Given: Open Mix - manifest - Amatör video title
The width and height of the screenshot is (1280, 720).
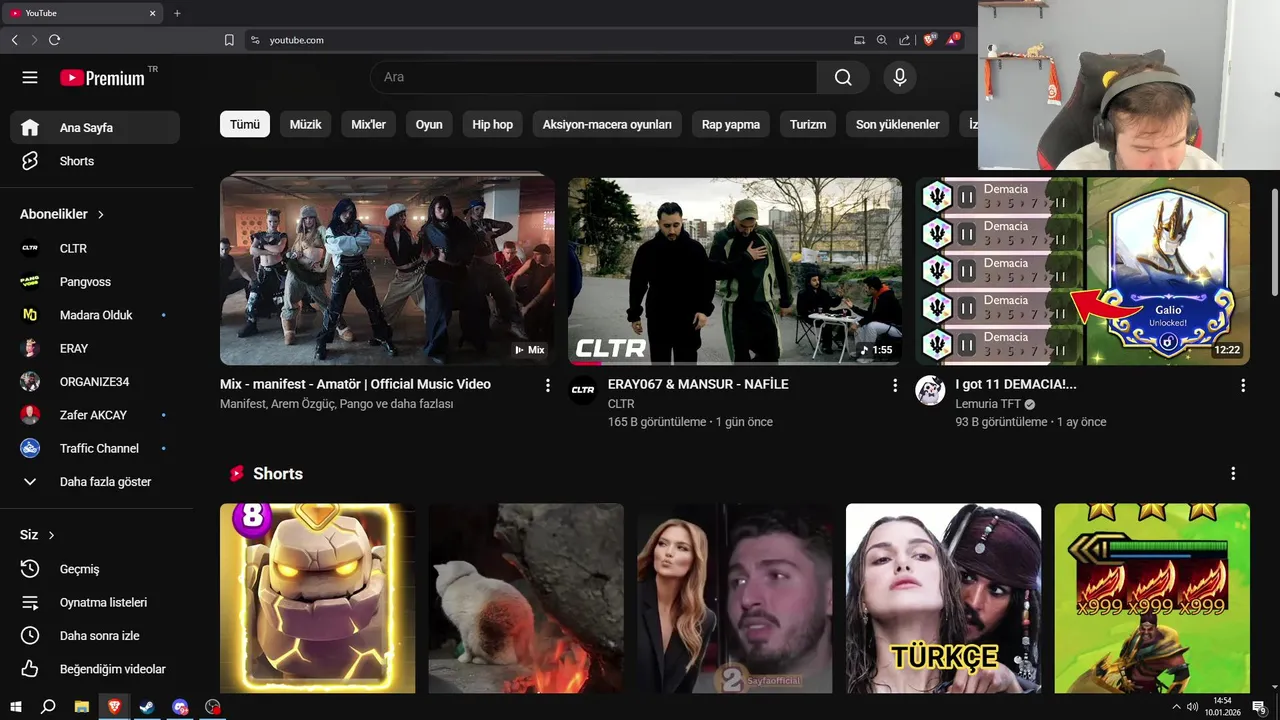Looking at the screenshot, I should [355, 384].
